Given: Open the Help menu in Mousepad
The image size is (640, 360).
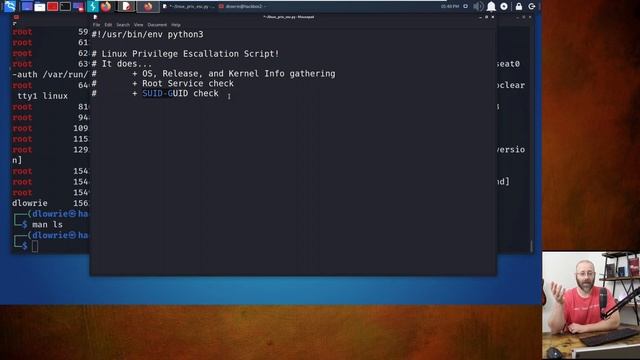Looking at the screenshot, I should coord(176,25).
